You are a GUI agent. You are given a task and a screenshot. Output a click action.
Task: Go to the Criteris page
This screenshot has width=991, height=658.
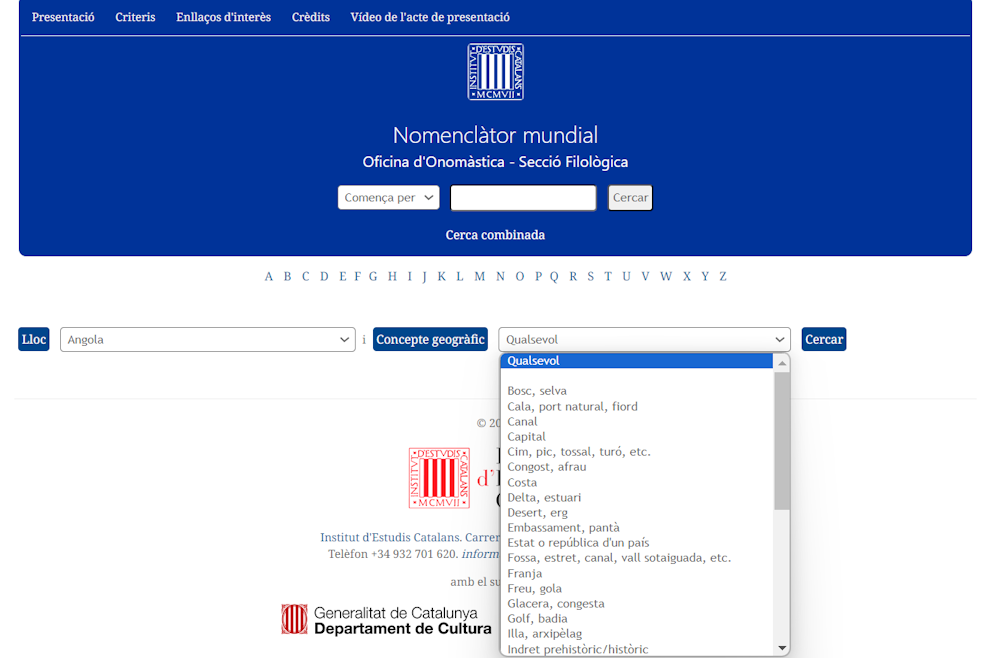point(135,17)
